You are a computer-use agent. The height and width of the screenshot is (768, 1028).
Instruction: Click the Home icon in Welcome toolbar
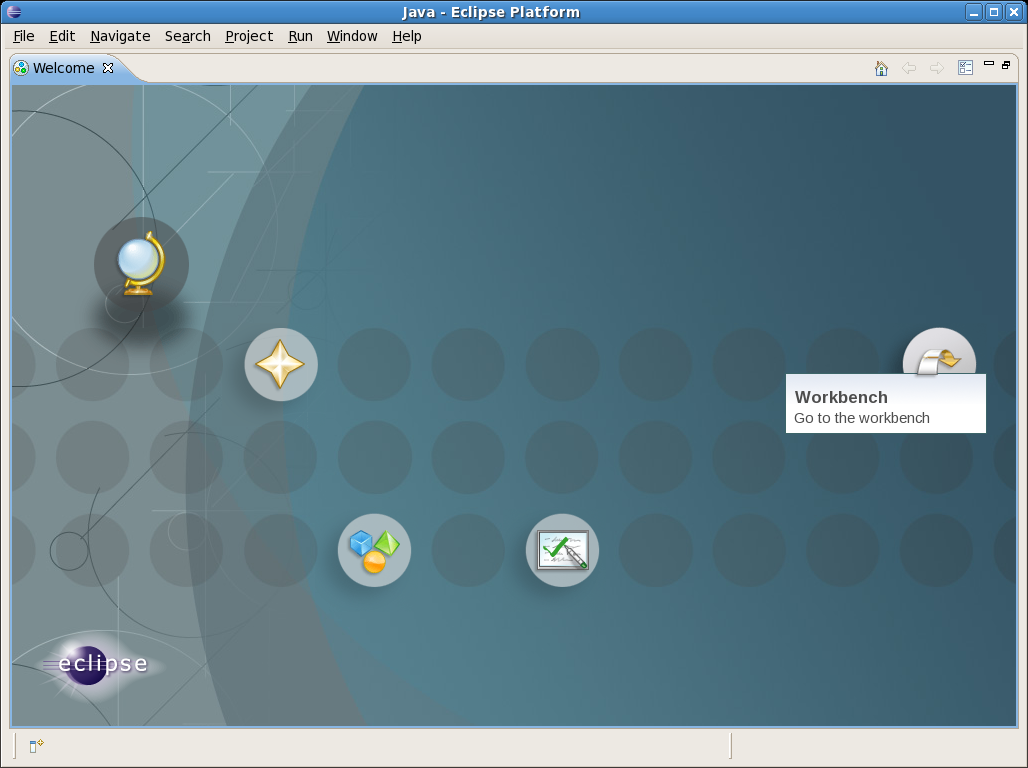[881, 68]
